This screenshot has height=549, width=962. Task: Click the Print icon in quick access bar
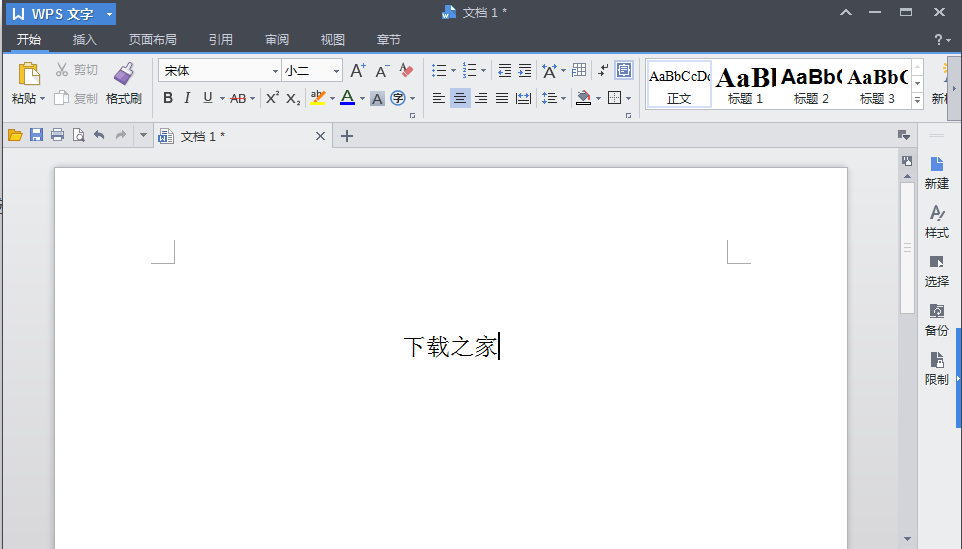tap(57, 136)
